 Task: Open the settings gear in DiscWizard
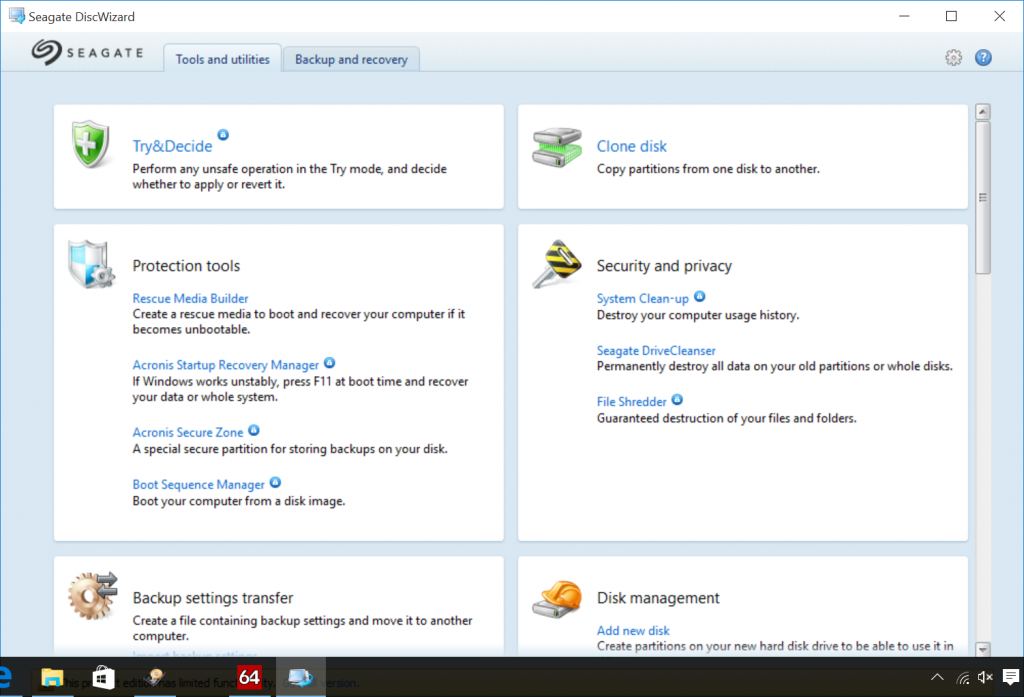pyautogui.click(x=953, y=57)
